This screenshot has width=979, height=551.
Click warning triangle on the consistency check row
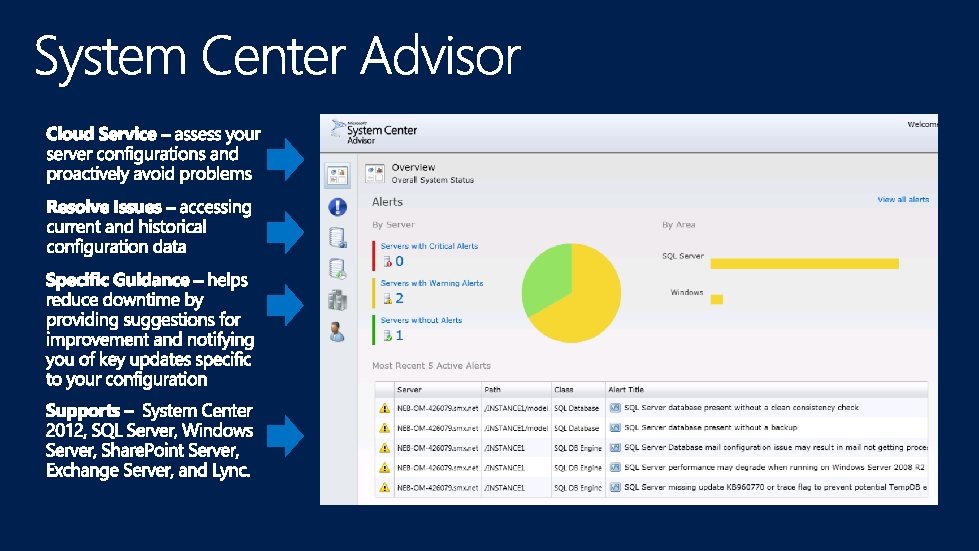point(384,408)
